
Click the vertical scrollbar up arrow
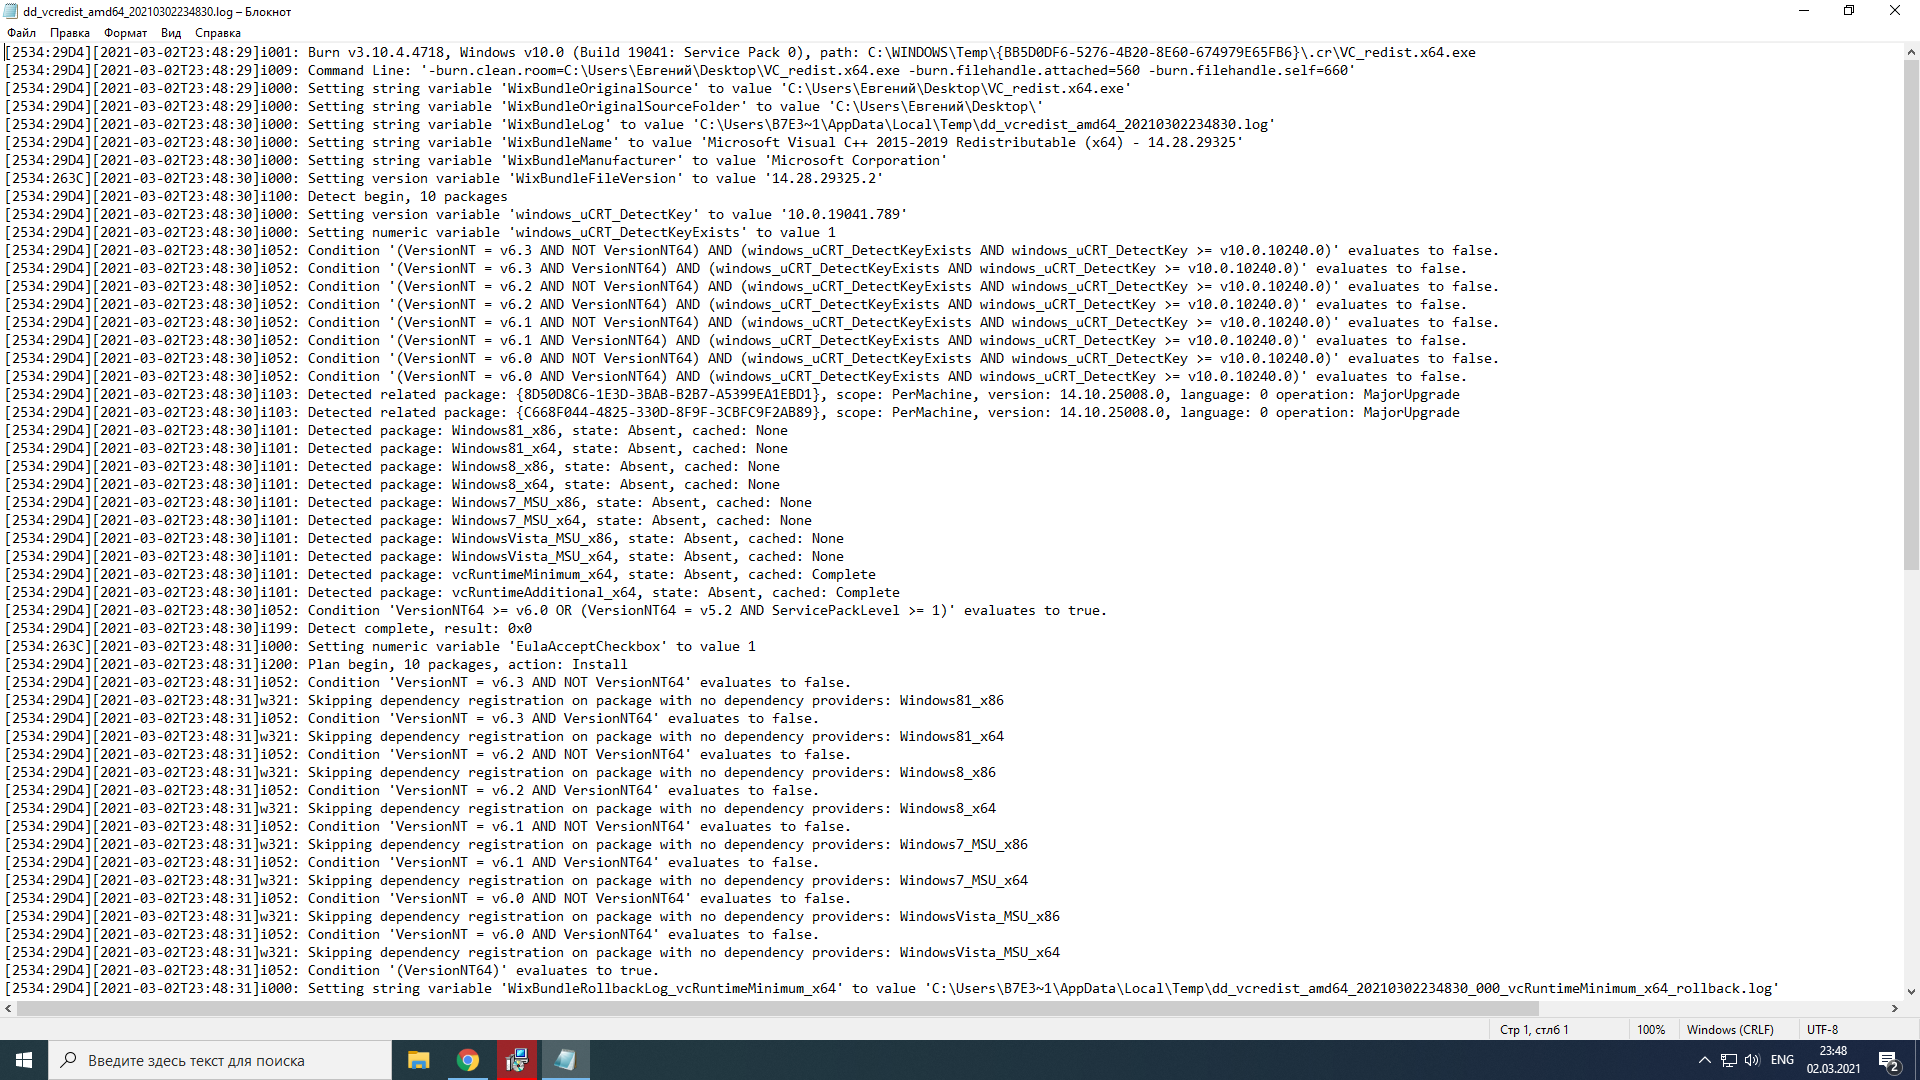[1911, 52]
